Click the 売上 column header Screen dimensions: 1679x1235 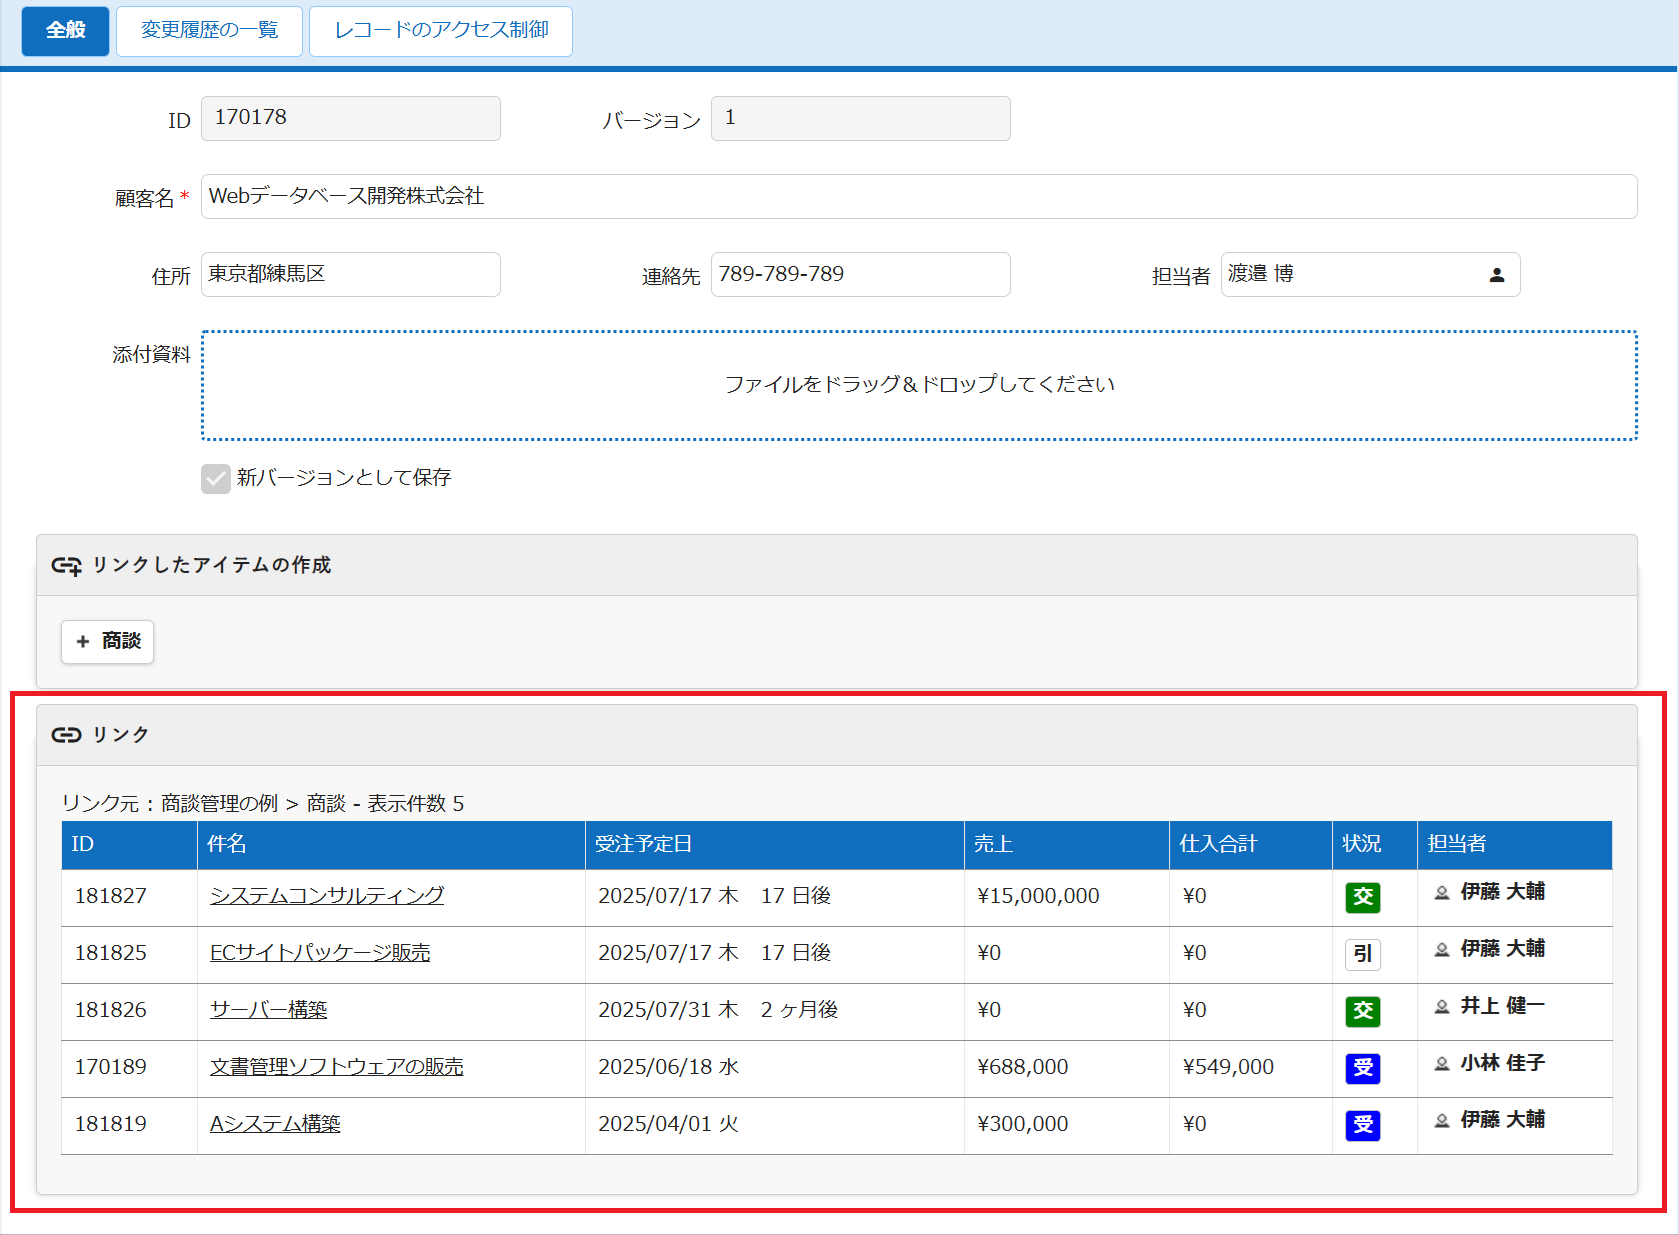pyautogui.click(x=1066, y=845)
